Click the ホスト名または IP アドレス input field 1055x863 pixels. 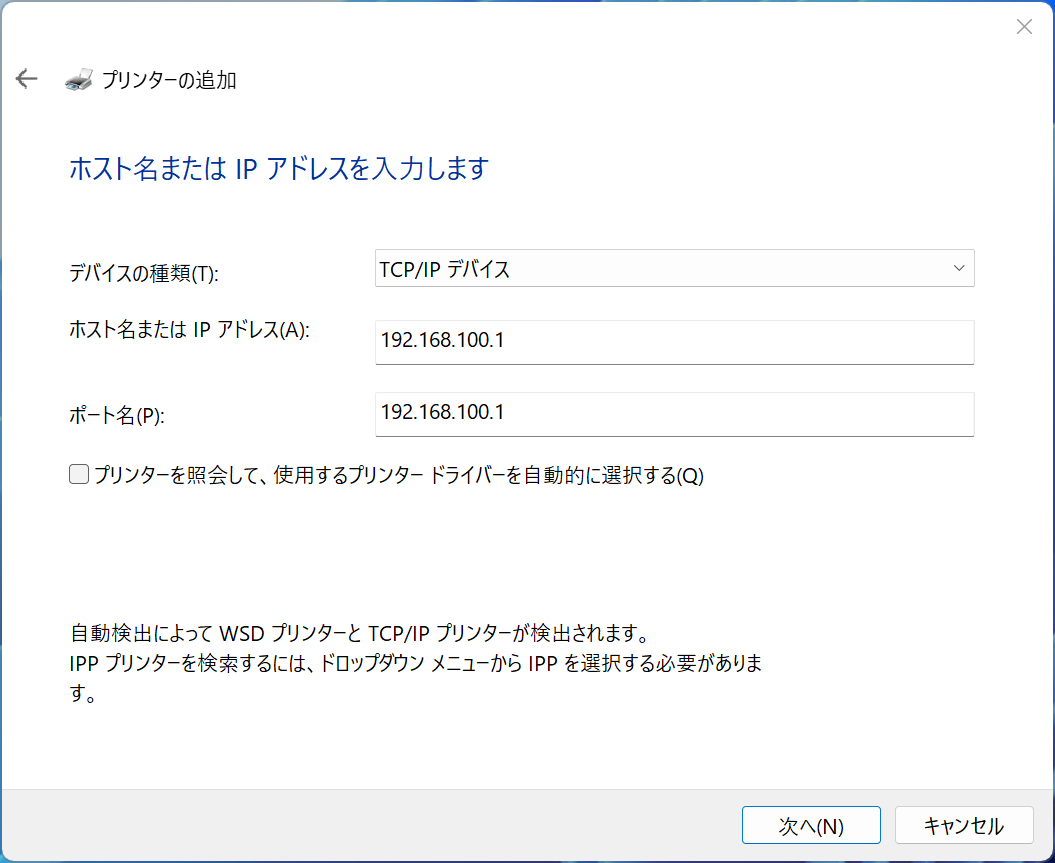[x=674, y=342]
